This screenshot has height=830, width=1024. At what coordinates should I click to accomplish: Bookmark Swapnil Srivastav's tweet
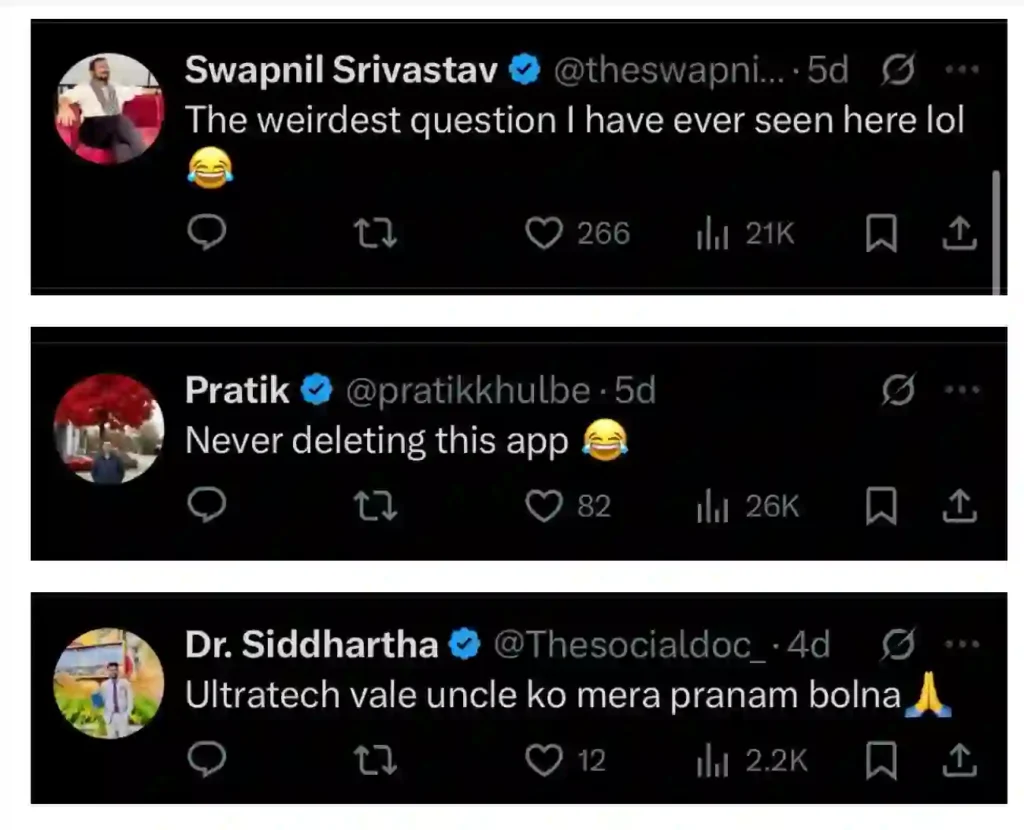click(881, 233)
